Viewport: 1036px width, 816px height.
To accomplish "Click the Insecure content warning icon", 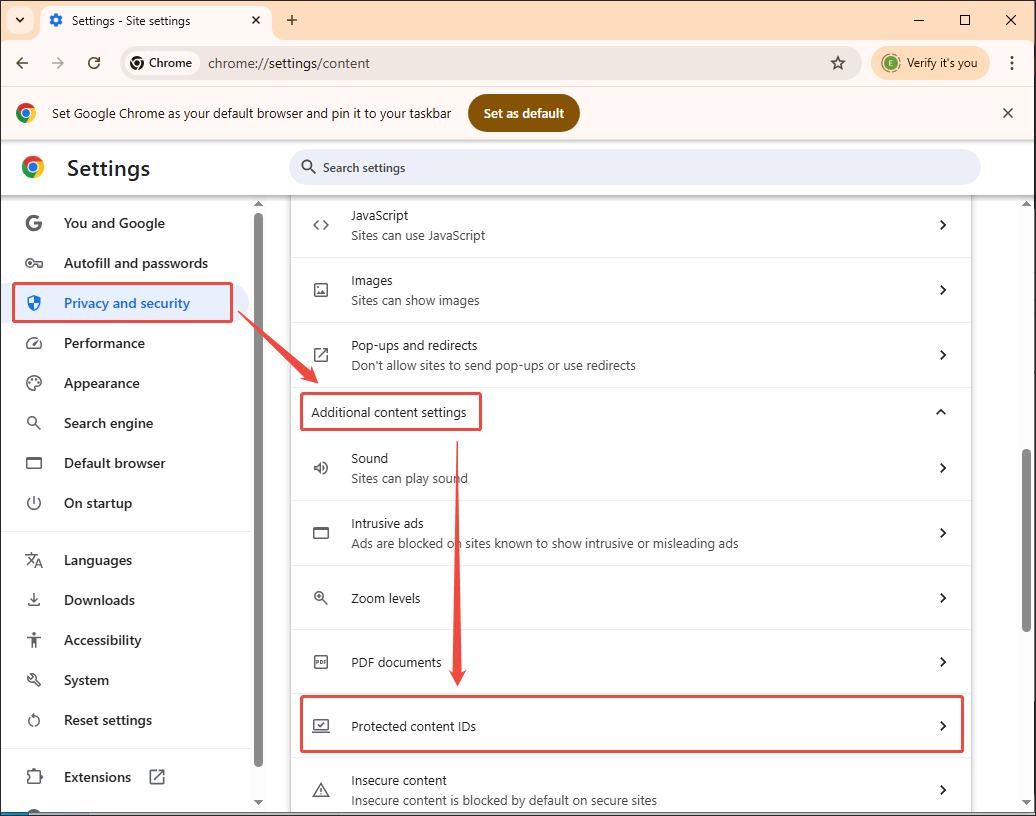I will pos(320,789).
